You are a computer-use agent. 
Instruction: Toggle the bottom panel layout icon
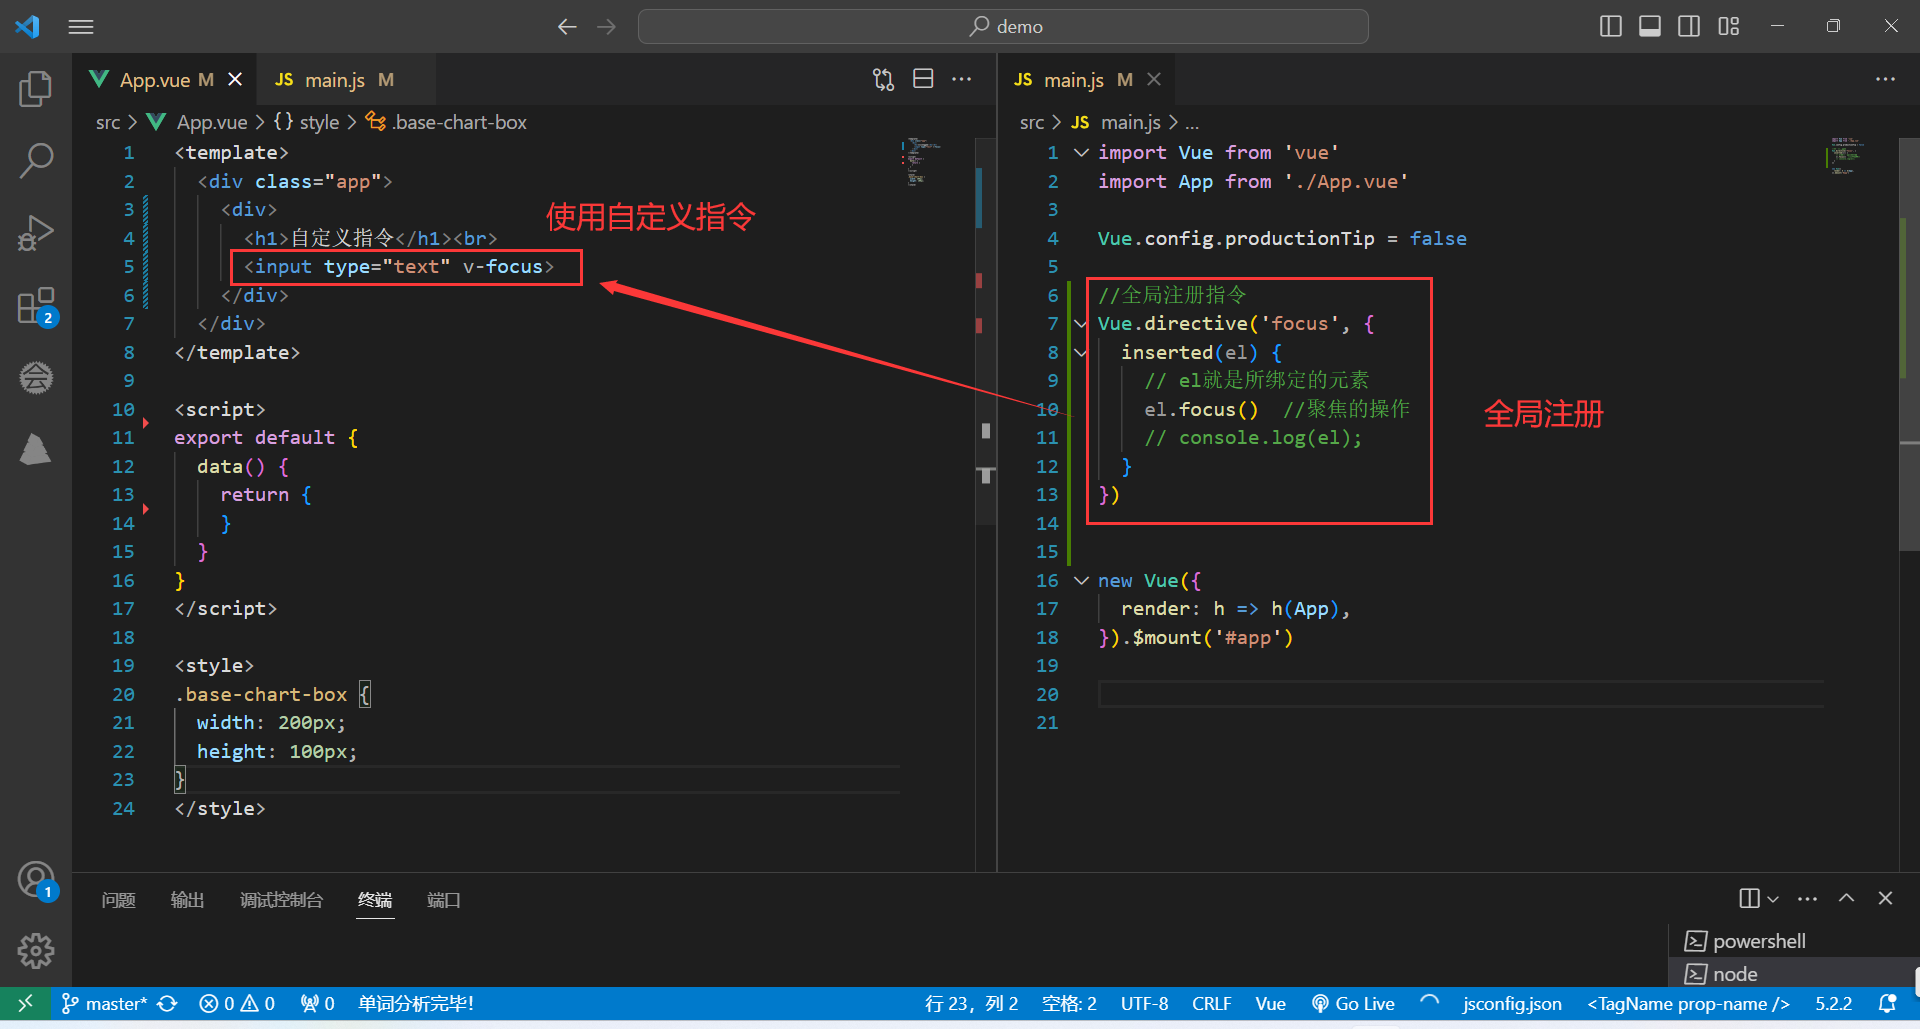(x=1650, y=27)
